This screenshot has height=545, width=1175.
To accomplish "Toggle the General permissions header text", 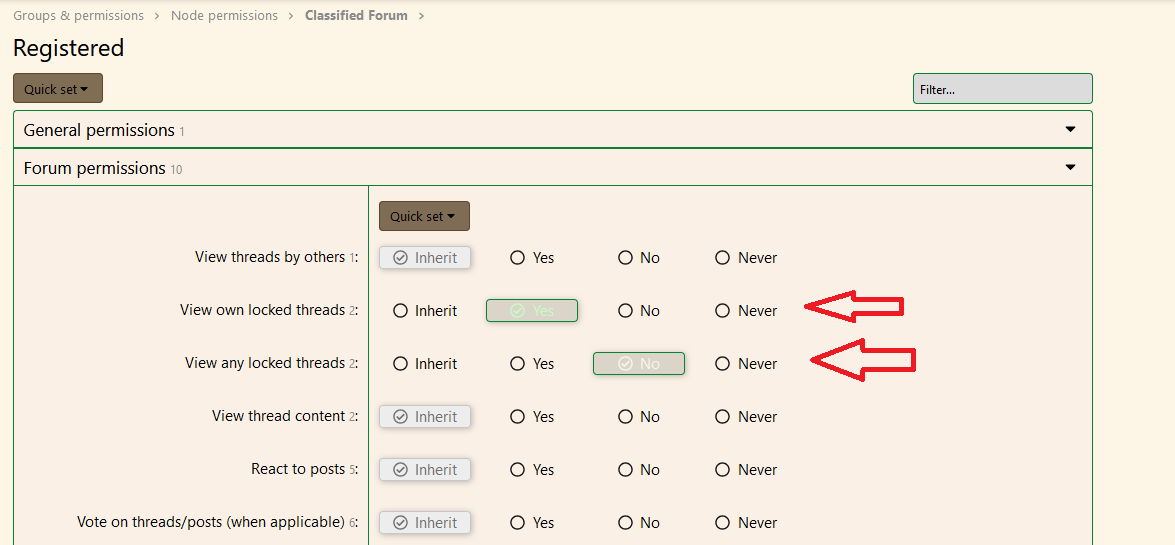I will coord(99,130).
